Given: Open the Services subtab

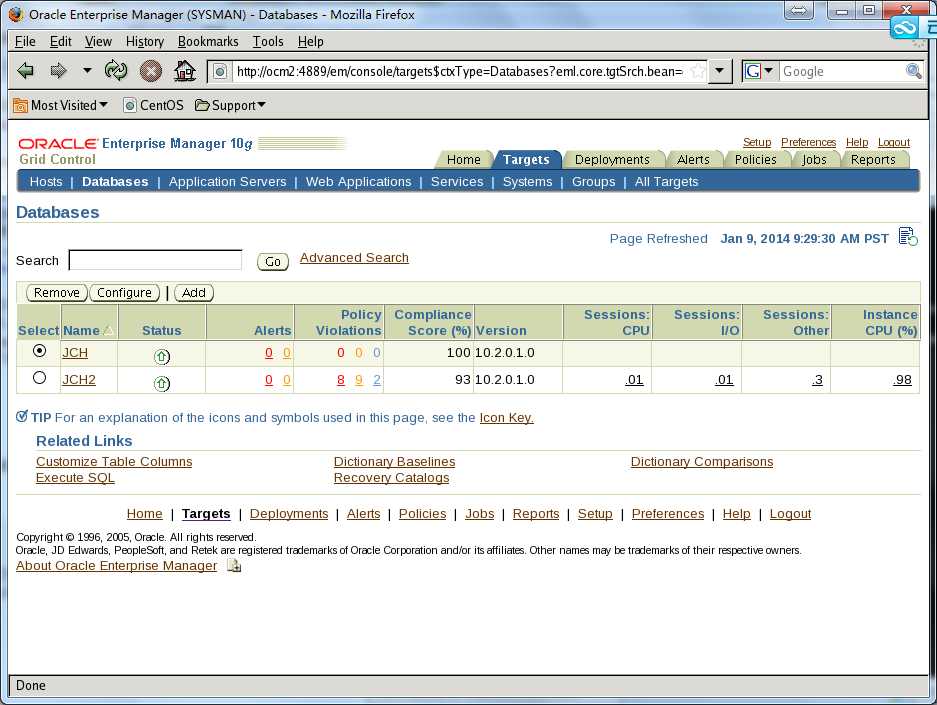Looking at the screenshot, I should 457,182.
